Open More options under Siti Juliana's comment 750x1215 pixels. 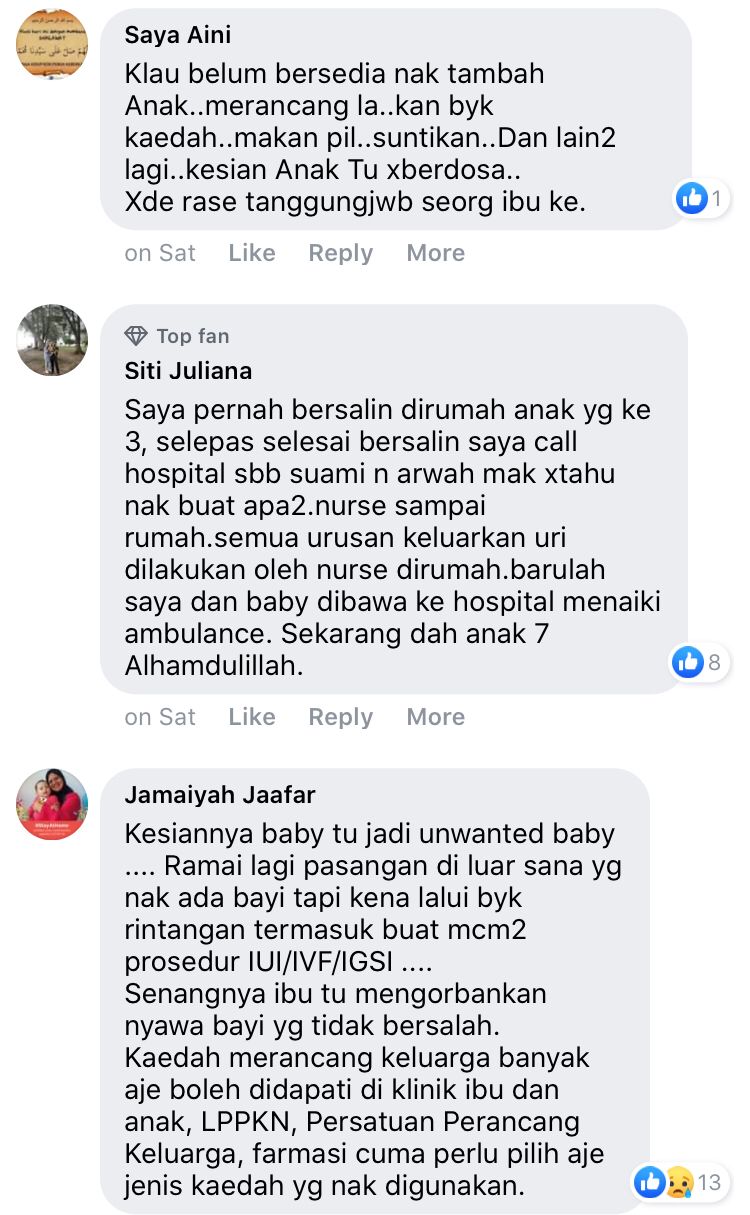(435, 717)
